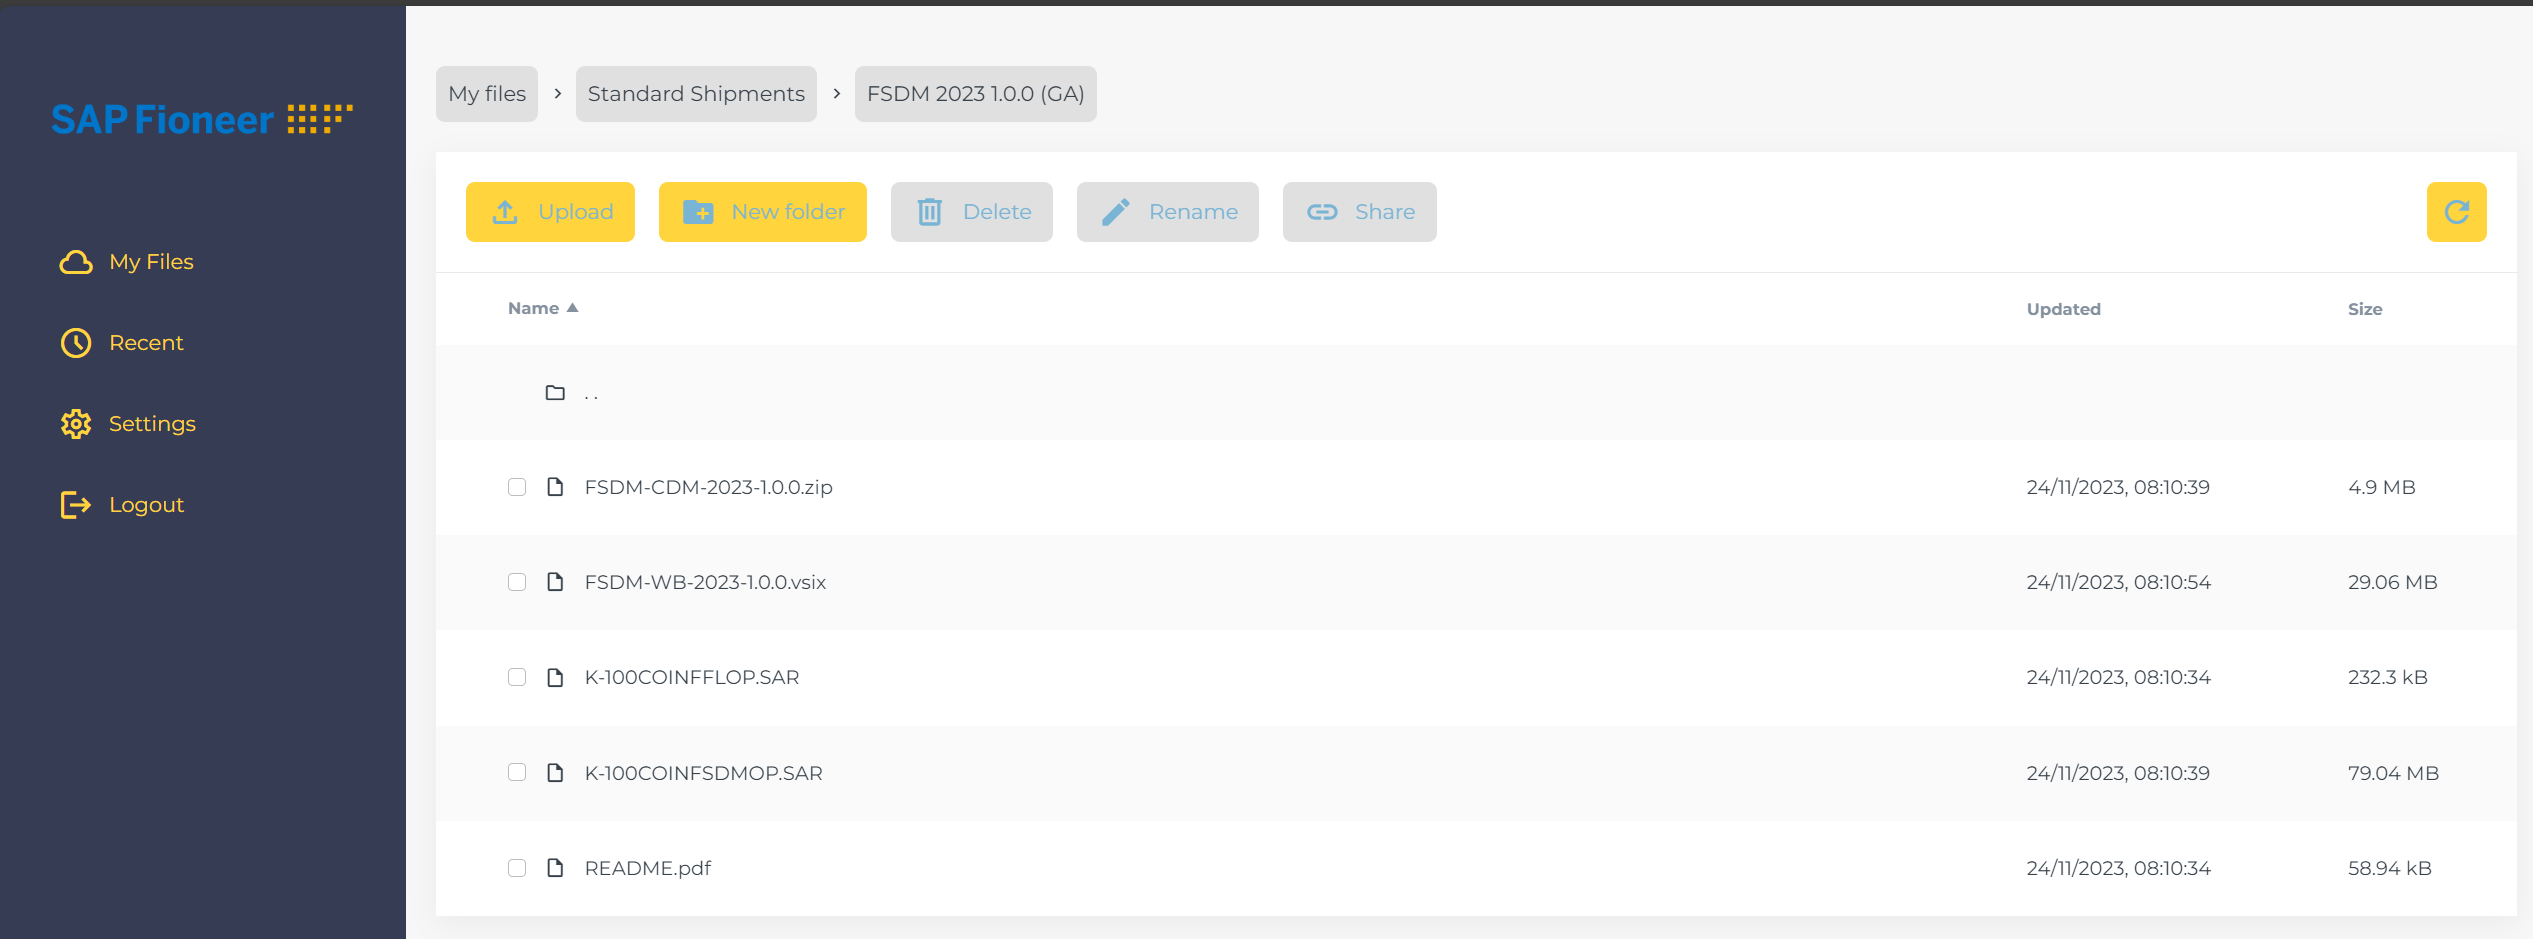Screen dimensions: 2533x939
Task: Tick the FSDM-WB-2023-1.0.0.vsix checkbox
Action: [x=517, y=582]
